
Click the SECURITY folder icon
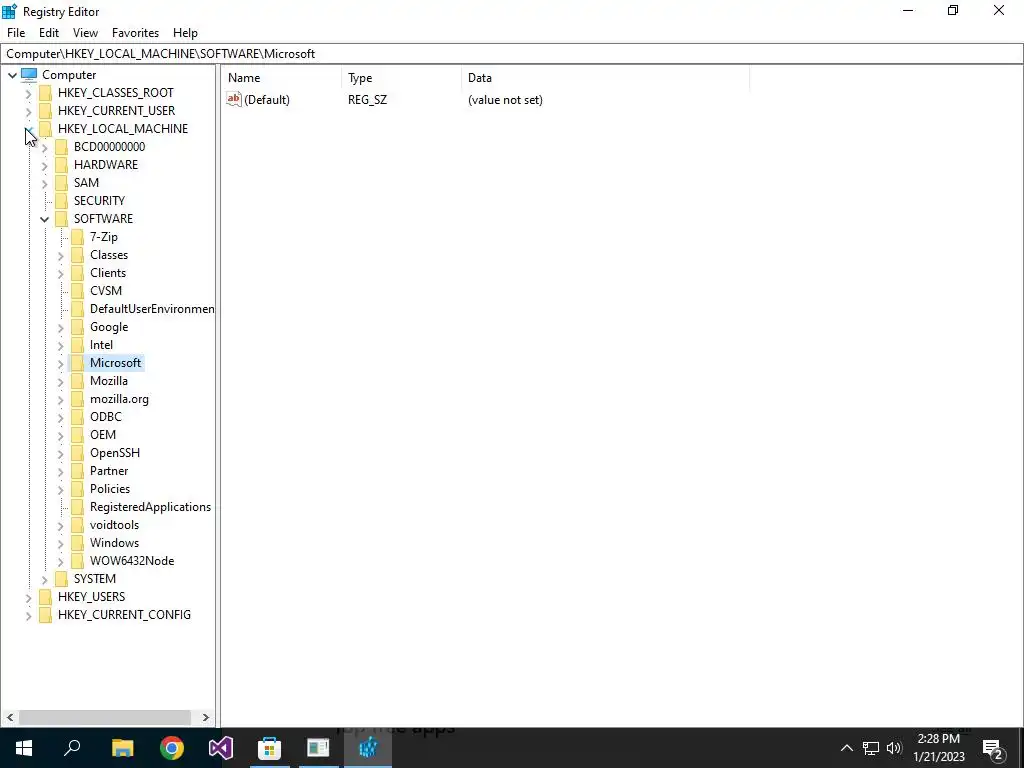click(61, 200)
